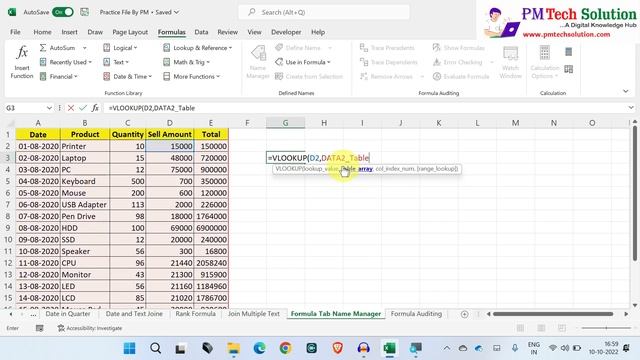Open Recently Used functions list
The width and height of the screenshot is (640, 360).
(x=65, y=62)
